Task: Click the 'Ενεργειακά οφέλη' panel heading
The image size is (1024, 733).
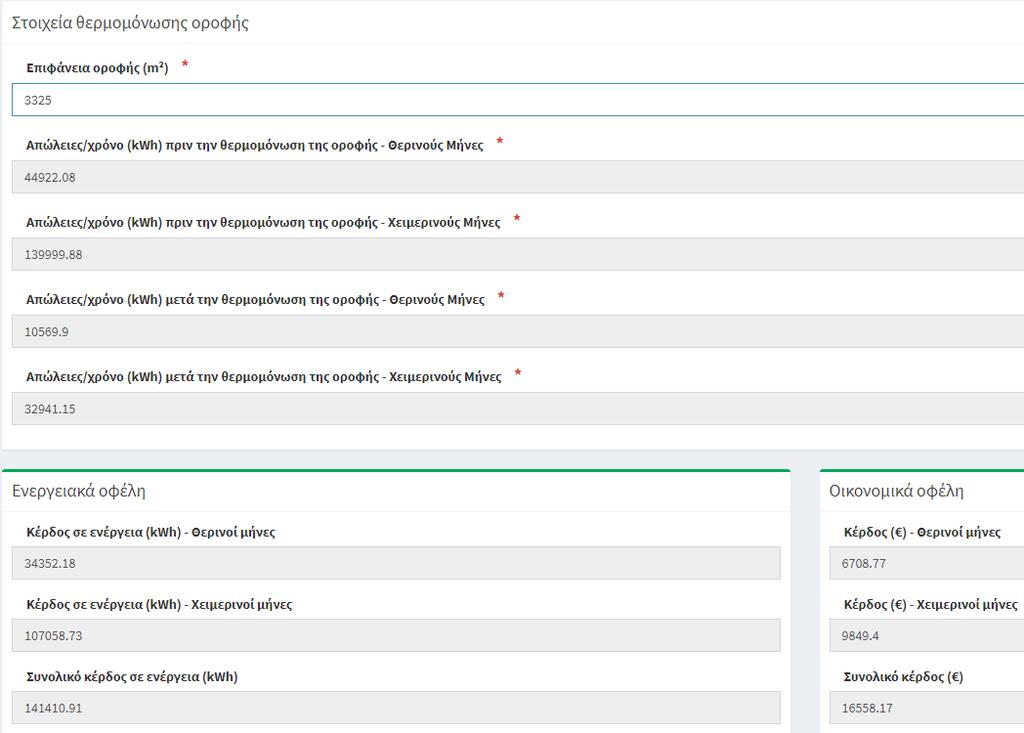Action: click(78, 491)
